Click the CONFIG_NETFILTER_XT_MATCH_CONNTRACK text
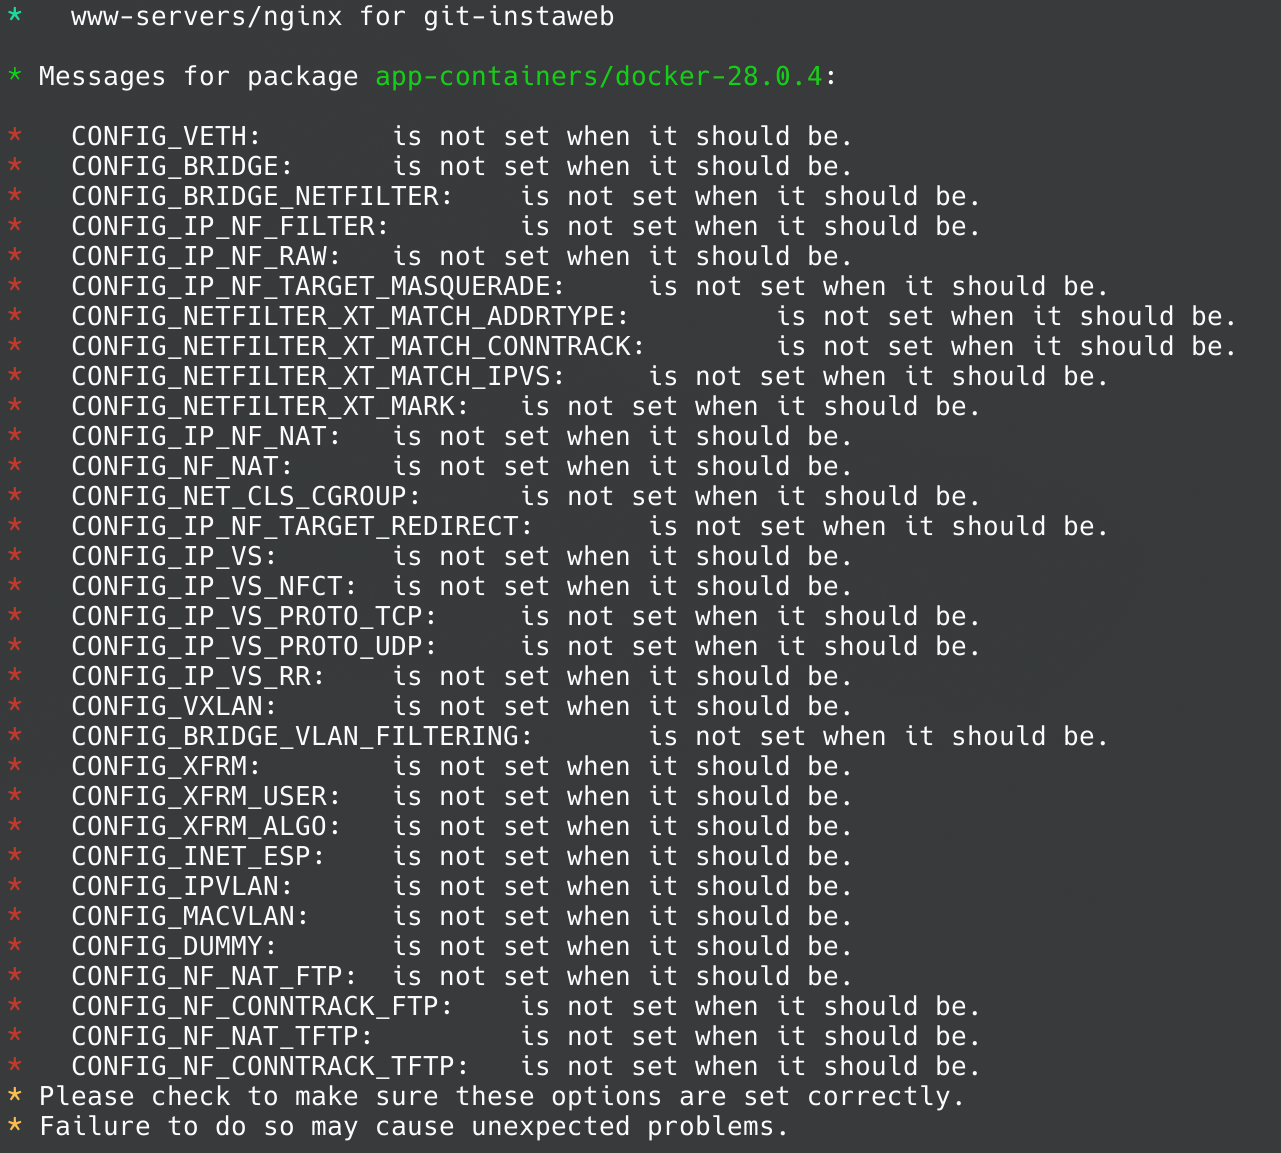 tap(358, 347)
